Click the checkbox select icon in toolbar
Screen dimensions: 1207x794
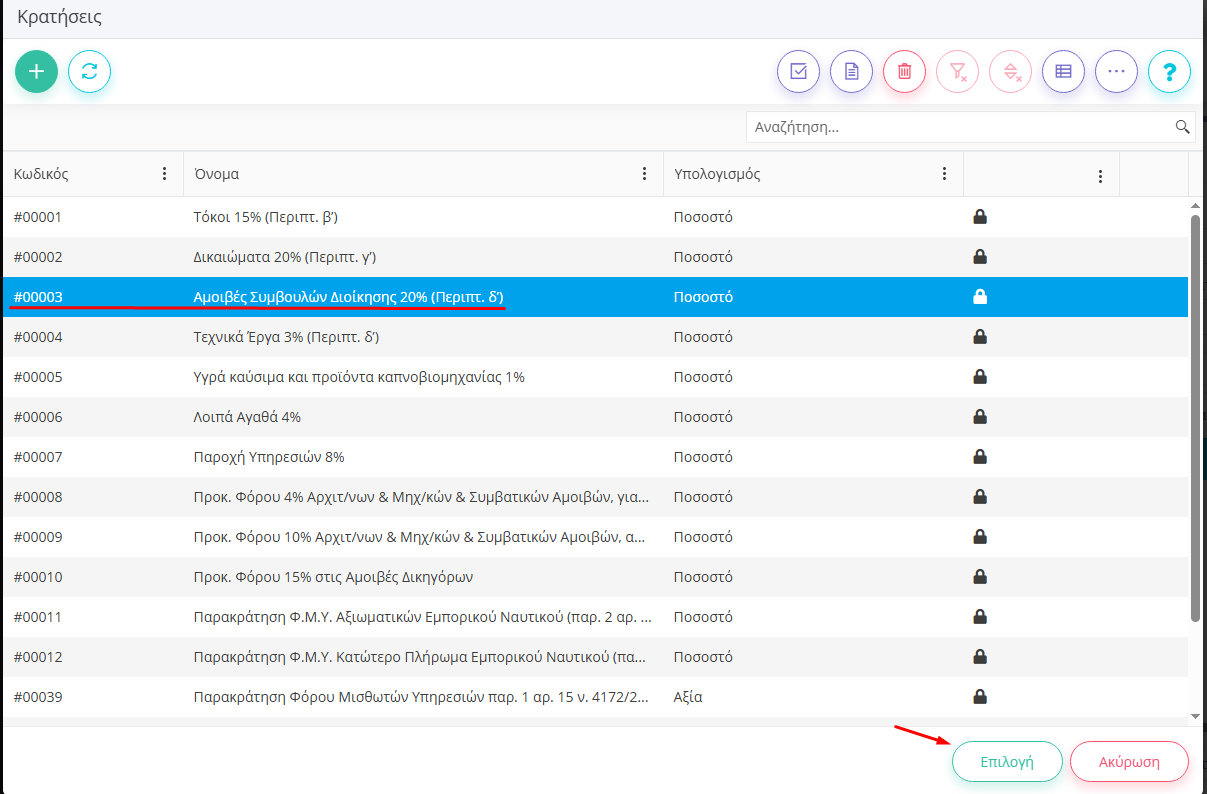798,72
